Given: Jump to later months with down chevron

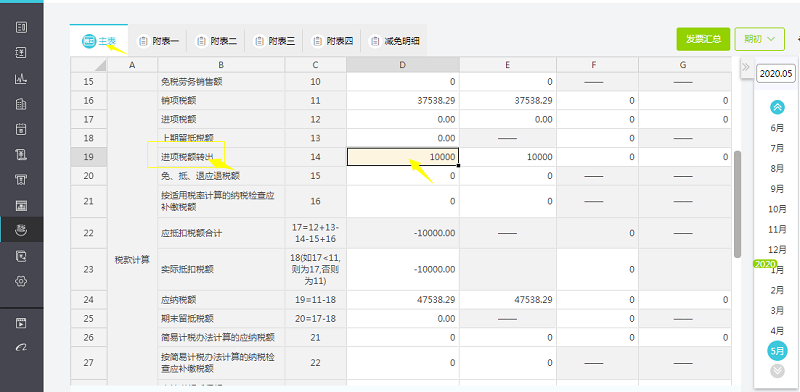Looking at the screenshot, I should tap(777, 371).
